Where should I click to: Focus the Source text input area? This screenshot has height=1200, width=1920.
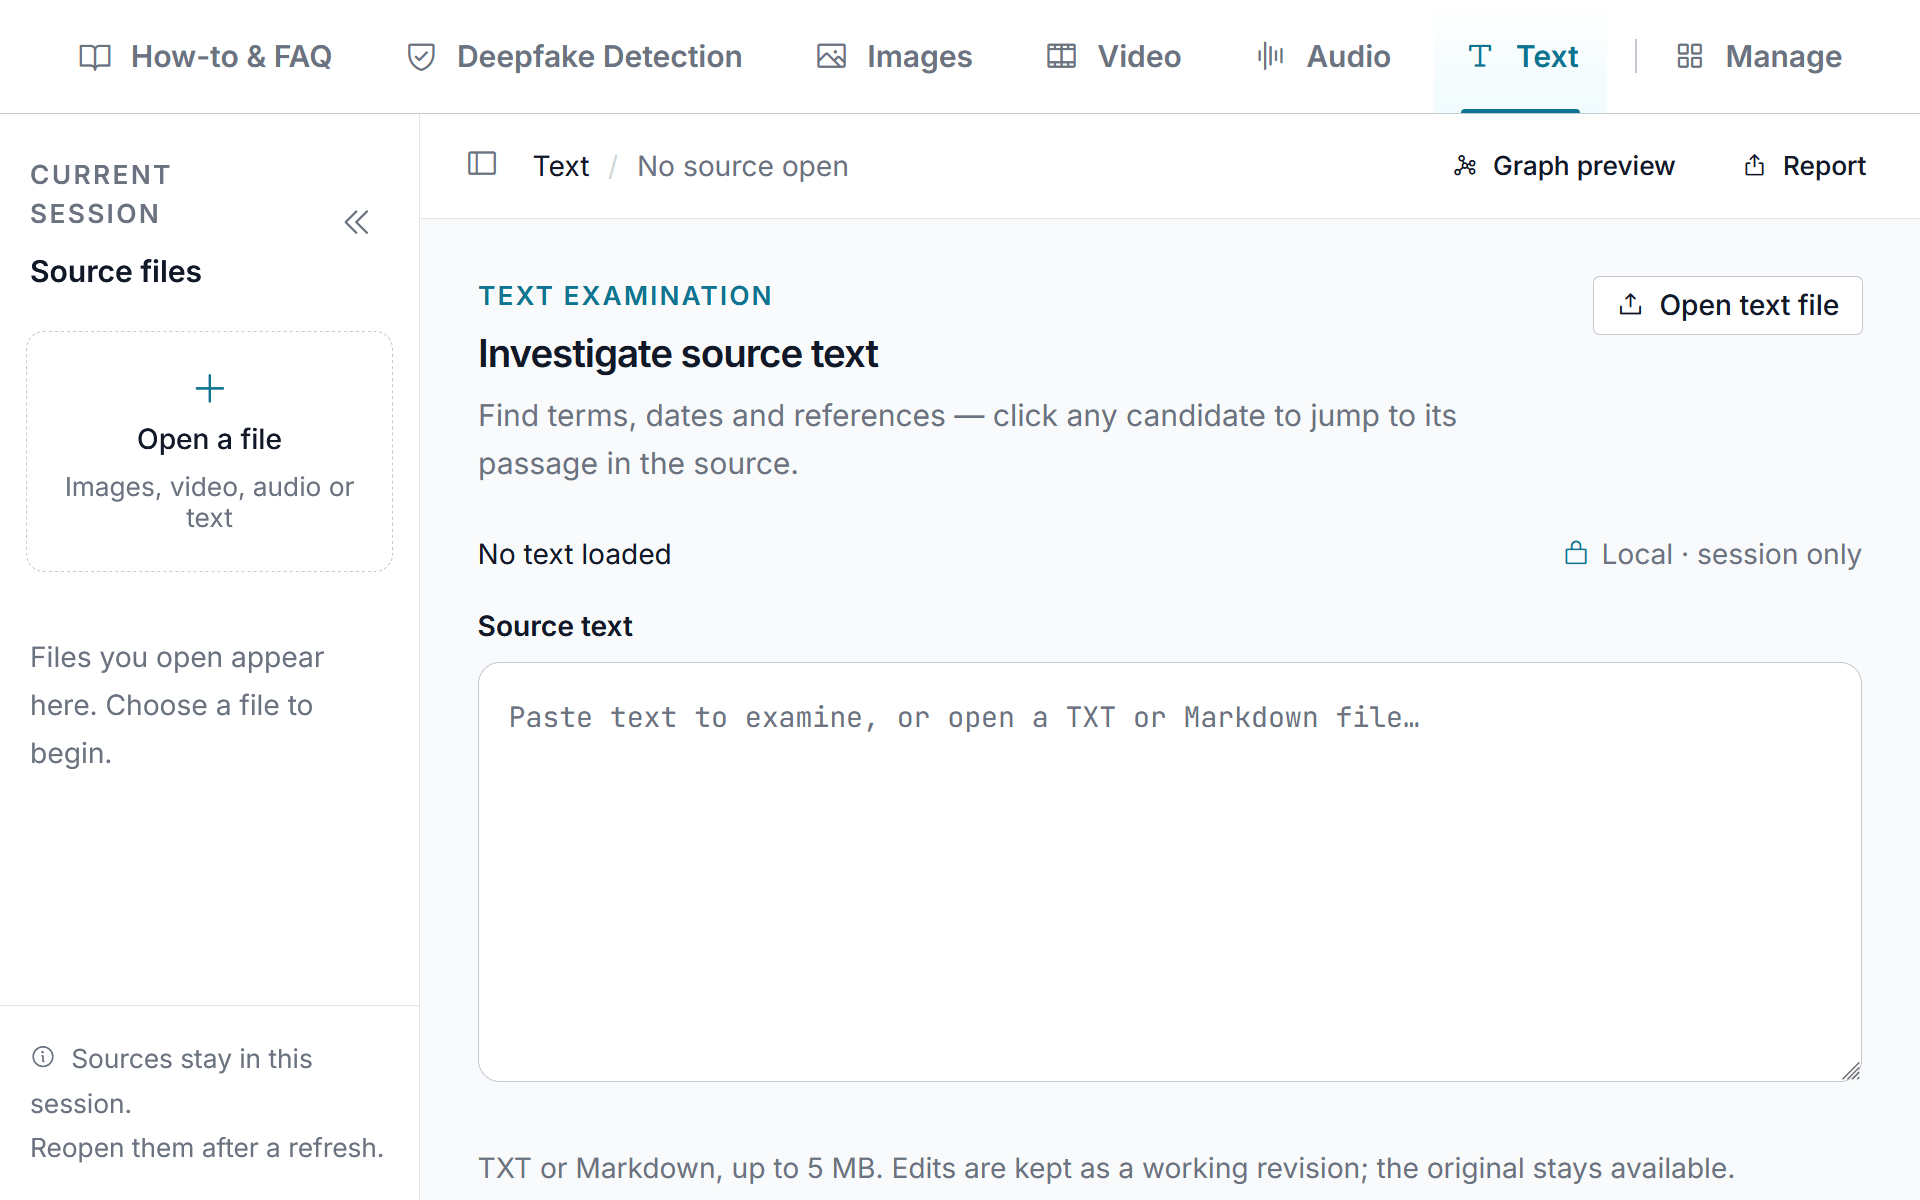click(x=1169, y=872)
